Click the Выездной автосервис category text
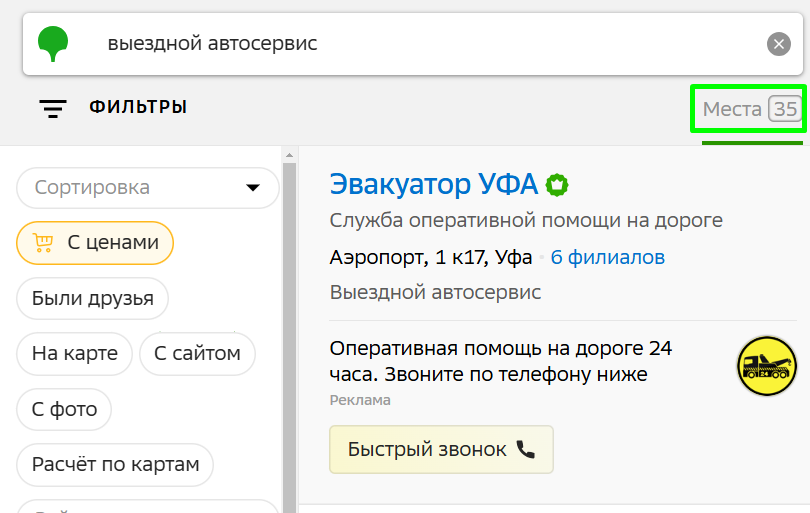810x513 pixels. pyautogui.click(x=435, y=292)
